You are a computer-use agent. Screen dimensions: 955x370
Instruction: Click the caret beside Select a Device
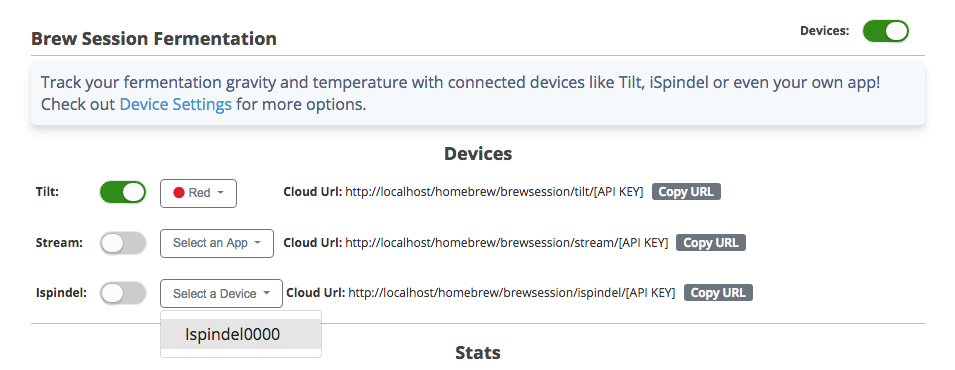click(267, 293)
